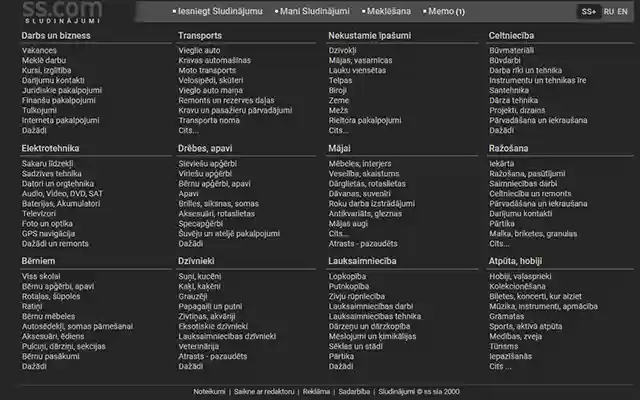Open the Transports category heading
The height and width of the screenshot is (400, 640).
coord(200,35)
